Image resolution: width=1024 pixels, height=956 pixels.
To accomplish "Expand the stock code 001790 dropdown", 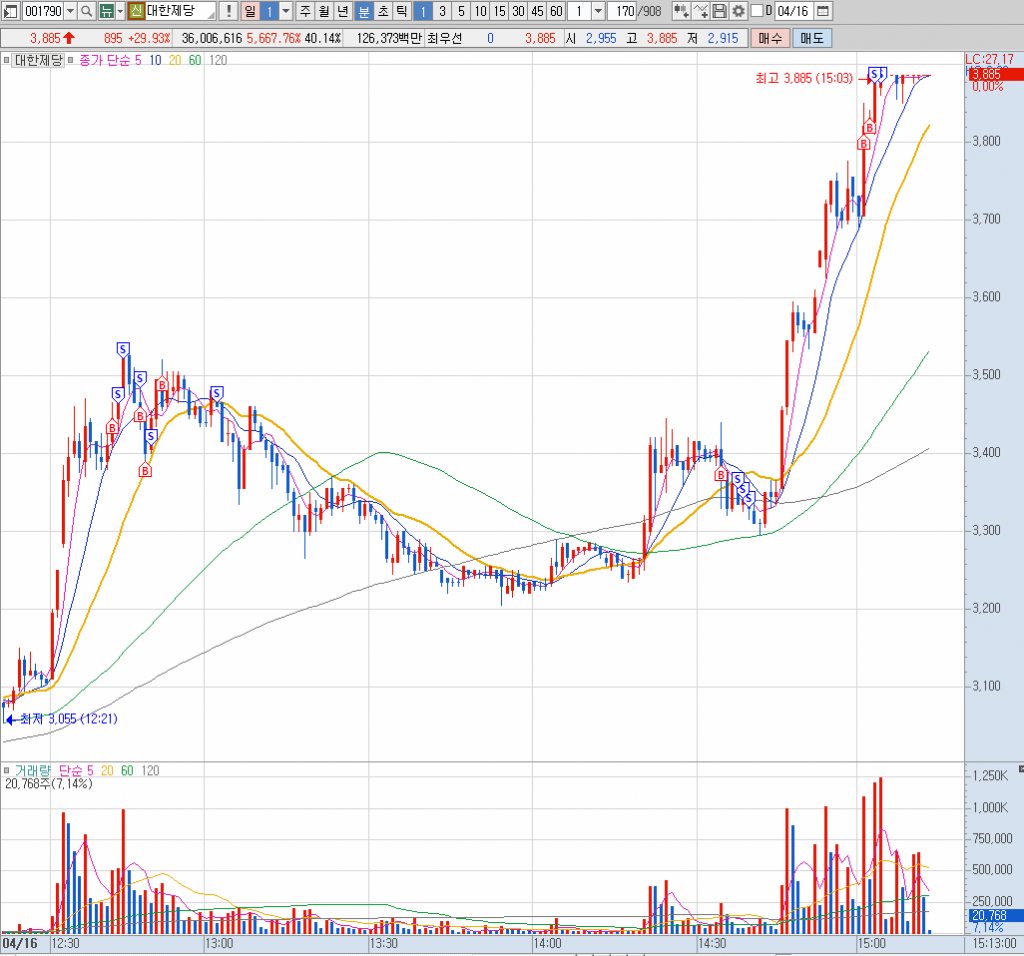I will [69, 11].
